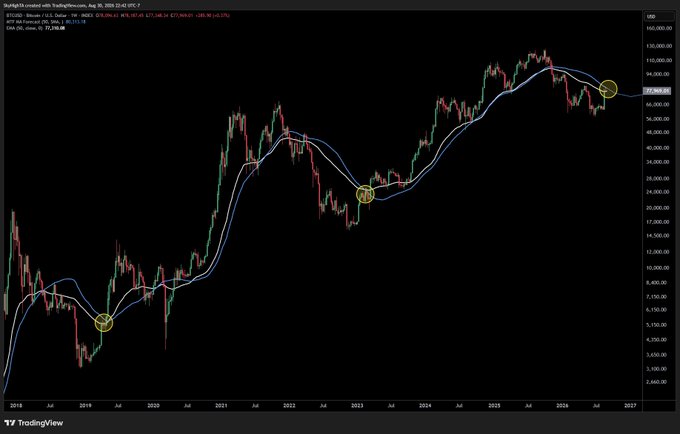Image resolution: width=680 pixels, height=434 pixels.
Task: Select the yellow circle drawing near early 2023
Action: pyautogui.click(x=365, y=194)
